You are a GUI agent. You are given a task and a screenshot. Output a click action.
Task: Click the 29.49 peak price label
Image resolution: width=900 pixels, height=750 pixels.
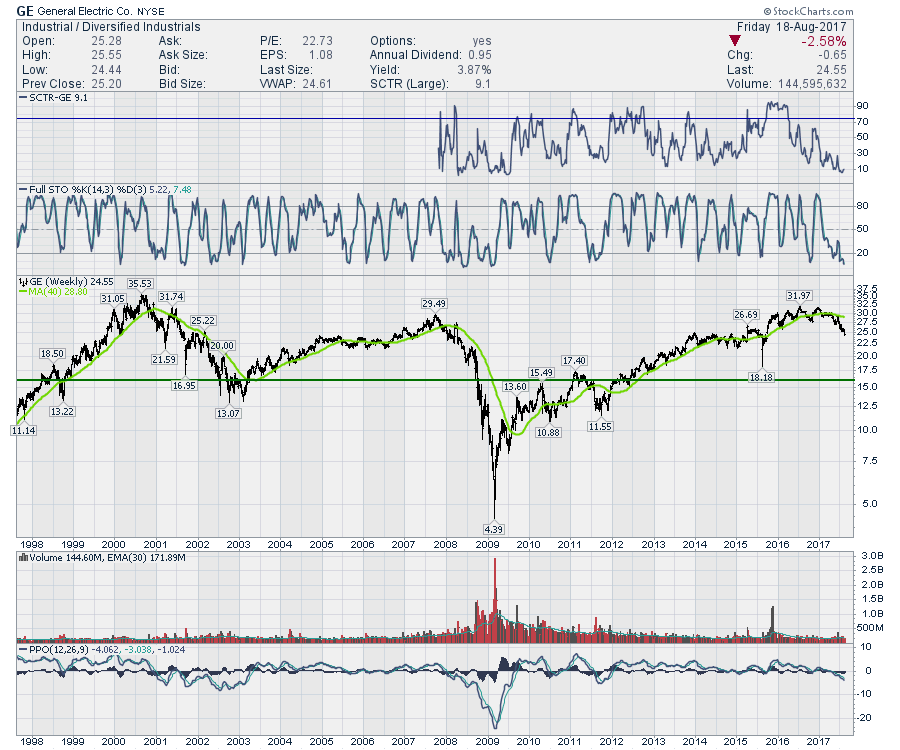click(x=434, y=304)
